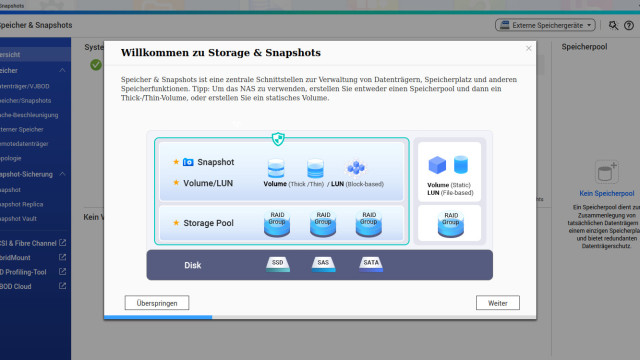The image size is (640, 360).
Task: Click the Überspringen button
Action: tap(157, 303)
